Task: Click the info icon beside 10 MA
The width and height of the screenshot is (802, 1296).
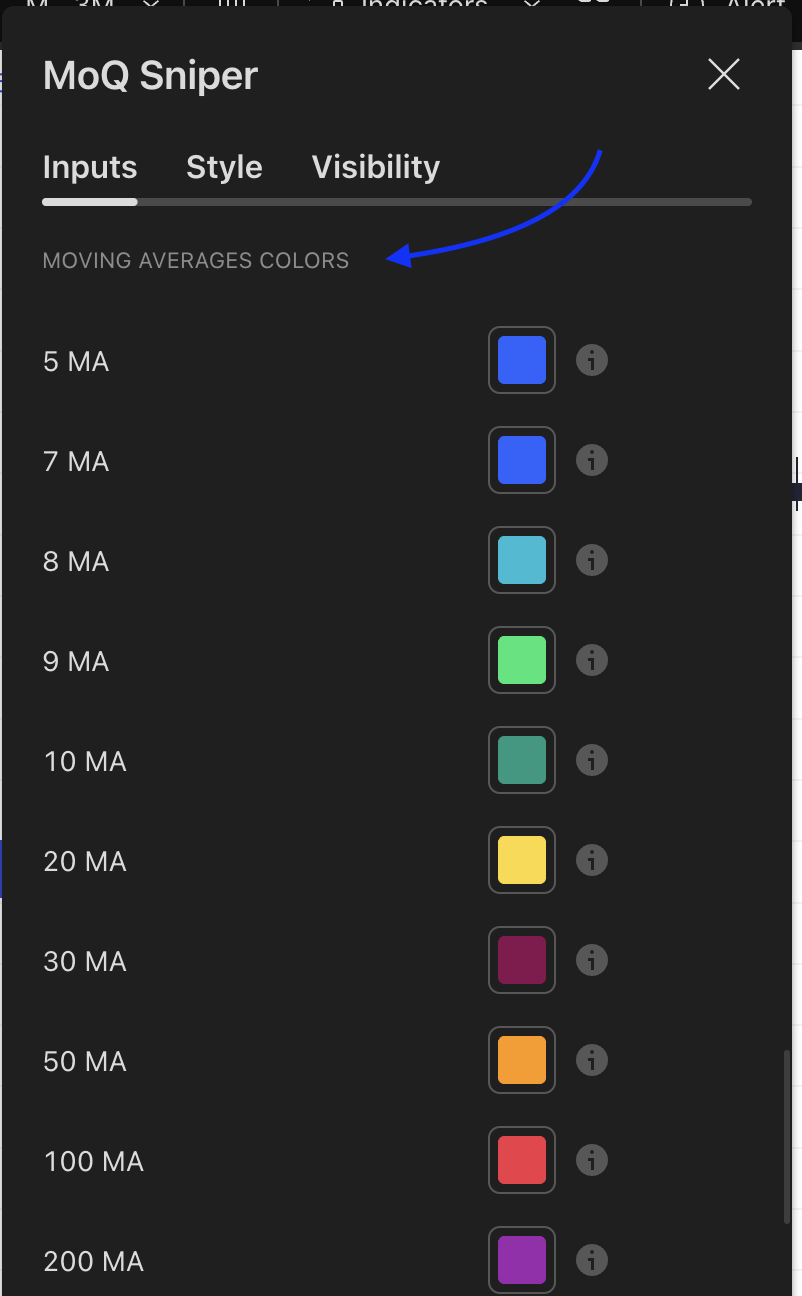Action: coord(592,760)
